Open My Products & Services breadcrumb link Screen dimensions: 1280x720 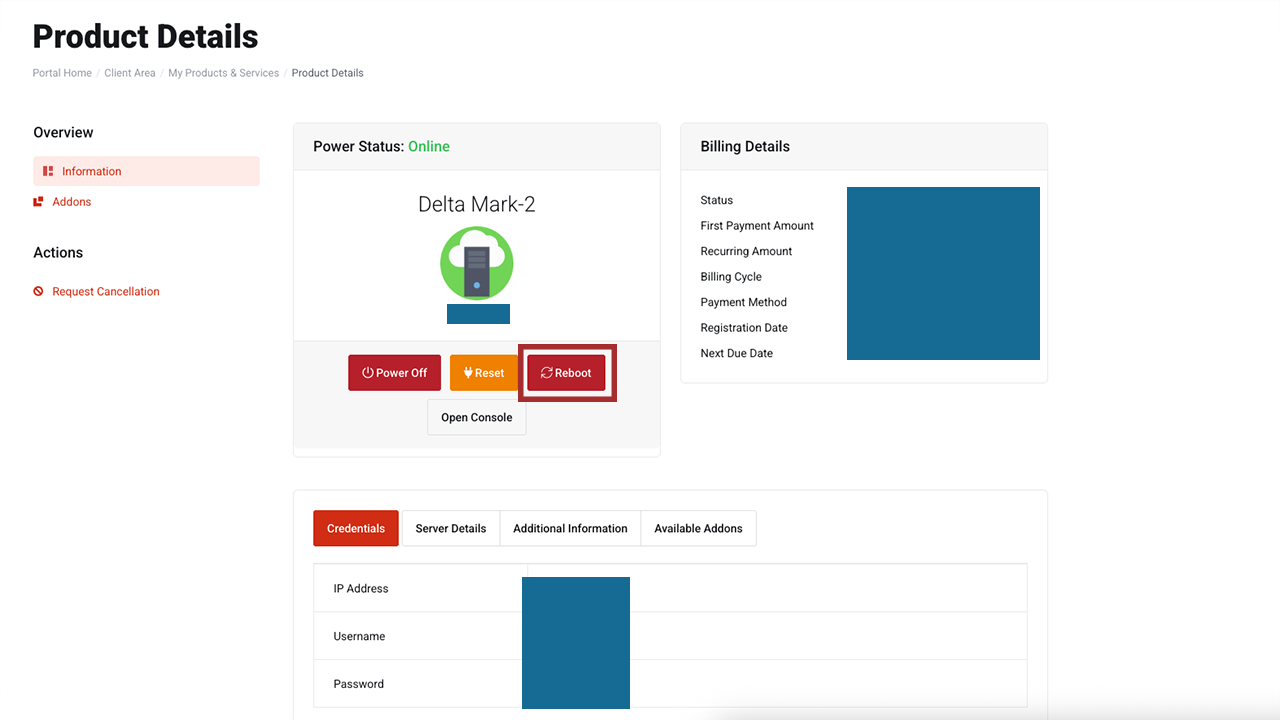pos(223,73)
